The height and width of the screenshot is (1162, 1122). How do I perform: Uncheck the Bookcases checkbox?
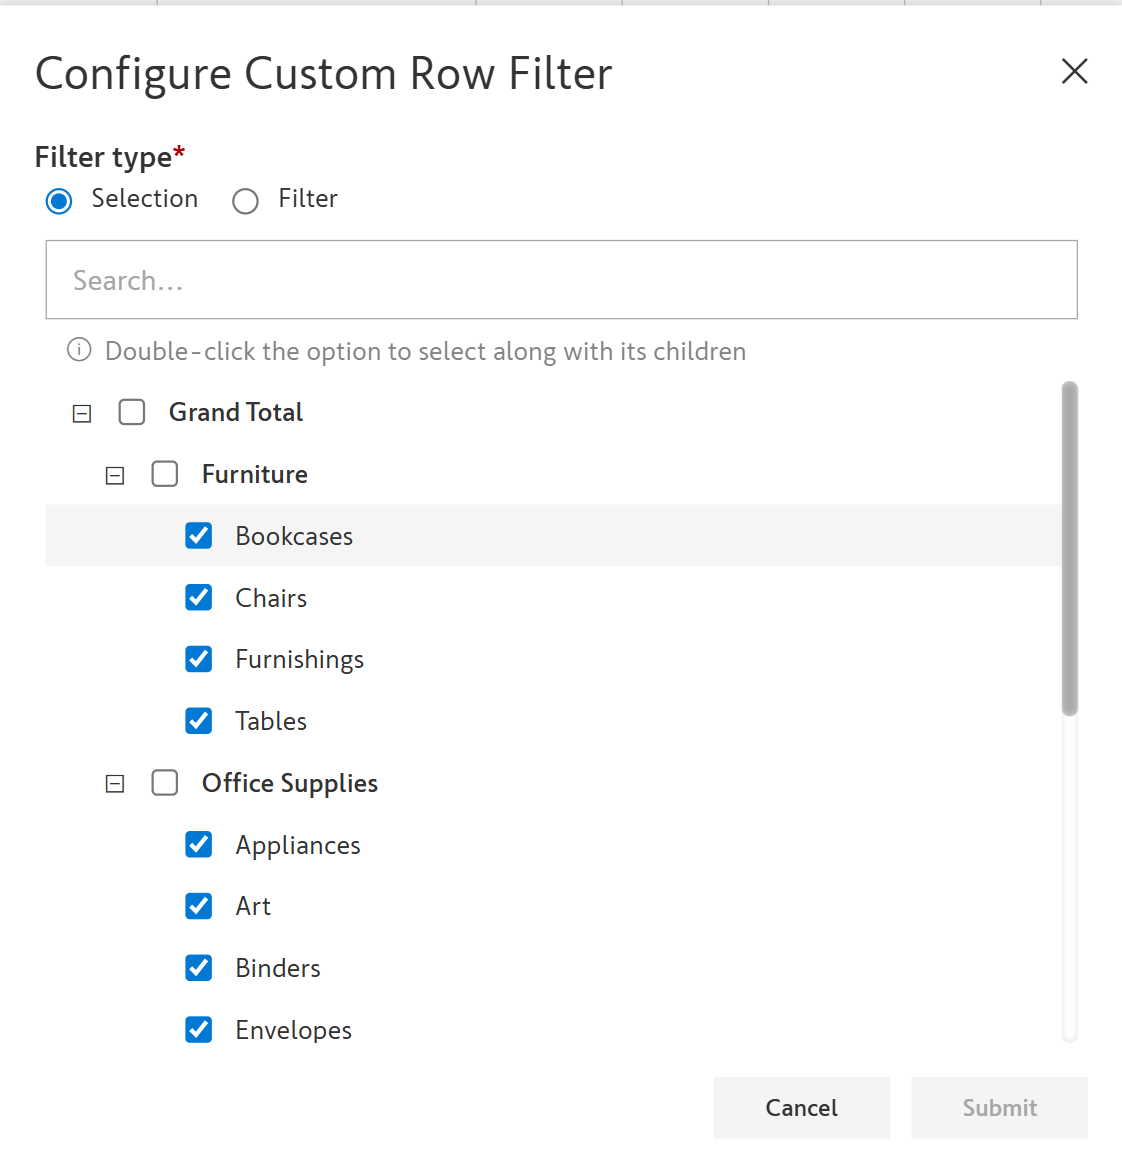click(199, 536)
